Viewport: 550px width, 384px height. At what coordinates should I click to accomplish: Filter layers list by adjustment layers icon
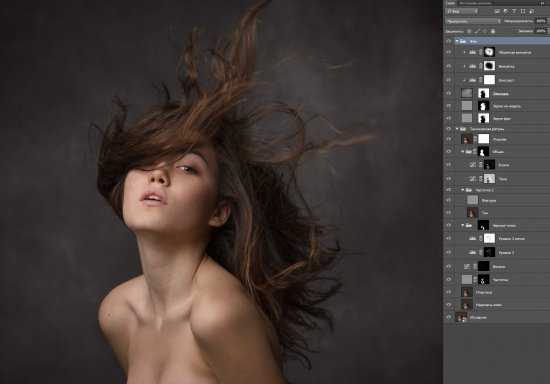506,12
